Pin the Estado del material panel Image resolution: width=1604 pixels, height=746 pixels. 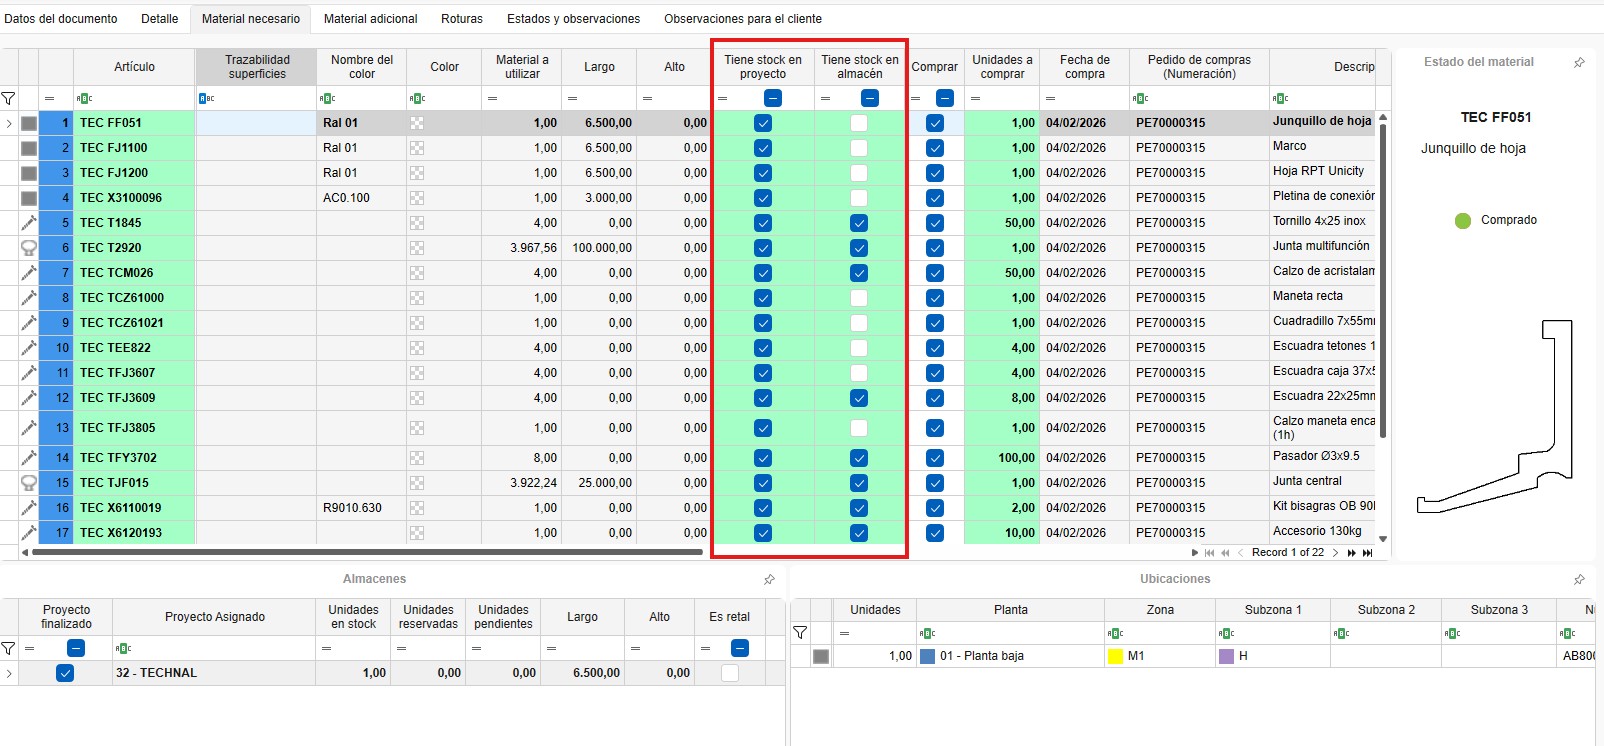point(1579,62)
